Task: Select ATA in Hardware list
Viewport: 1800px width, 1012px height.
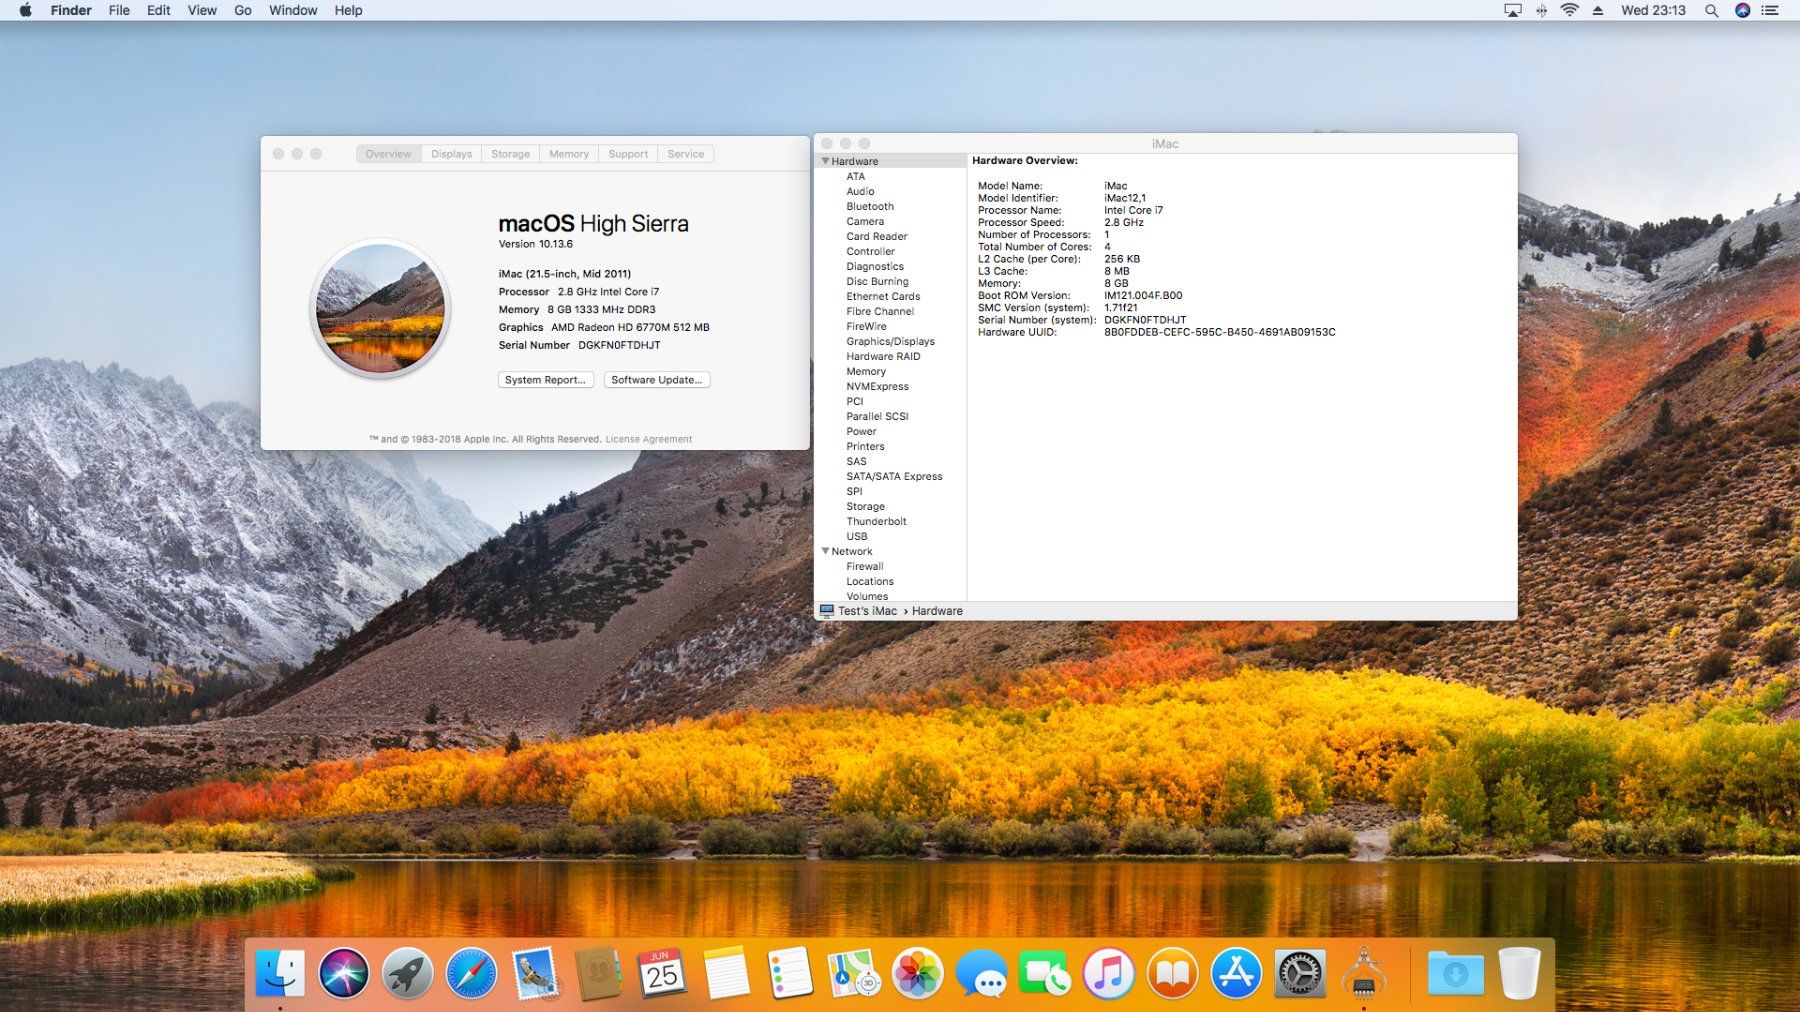Action: point(855,176)
